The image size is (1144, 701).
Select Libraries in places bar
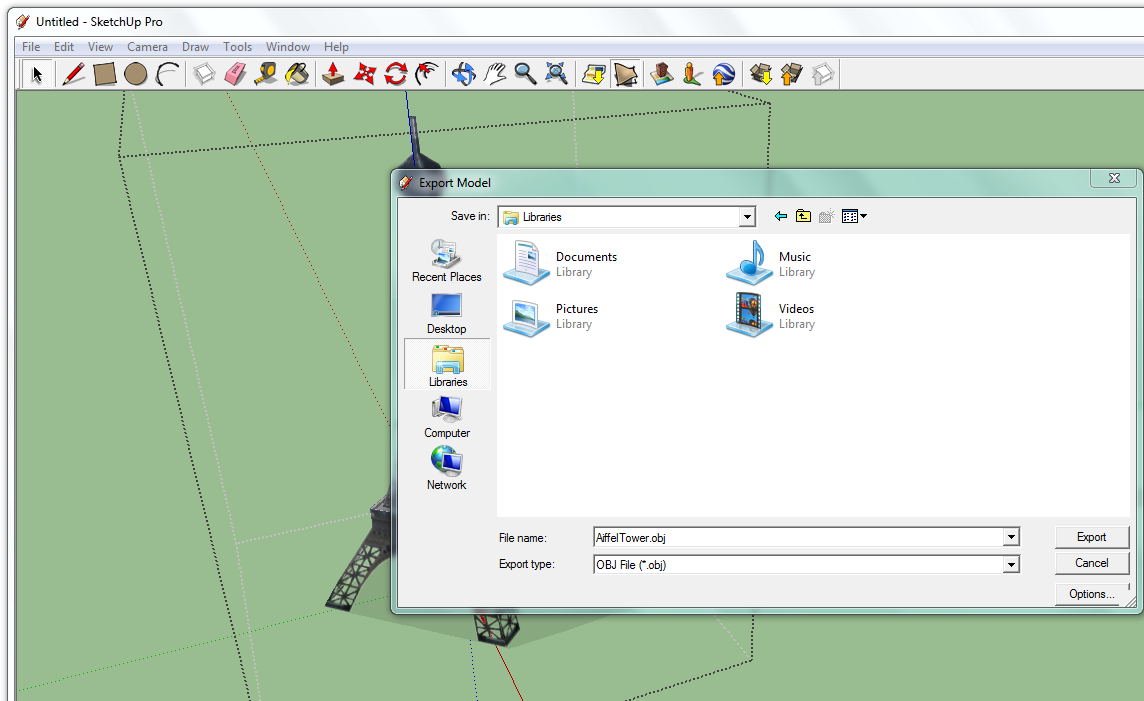tap(447, 365)
